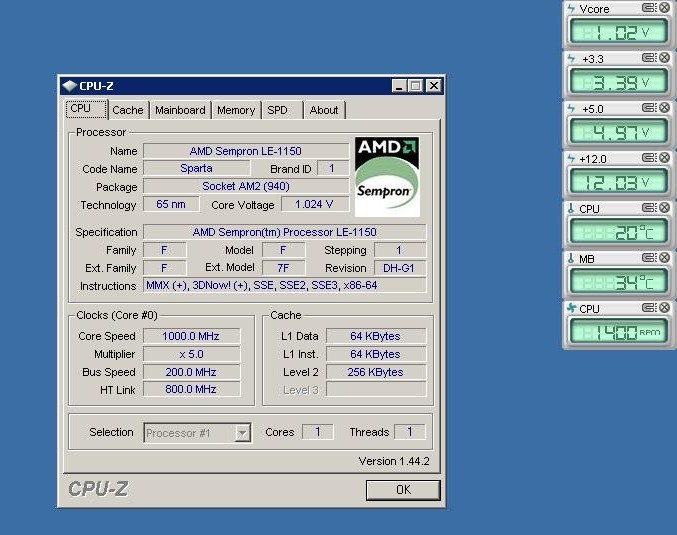The height and width of the screenshot is (535, 677).
Task: Click the Name field AMD Sempron LE-1150
Action: coord(246,151)
